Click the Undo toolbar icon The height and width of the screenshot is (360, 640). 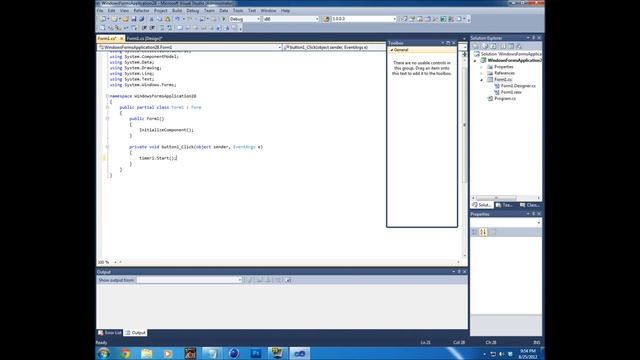point(177,19)
